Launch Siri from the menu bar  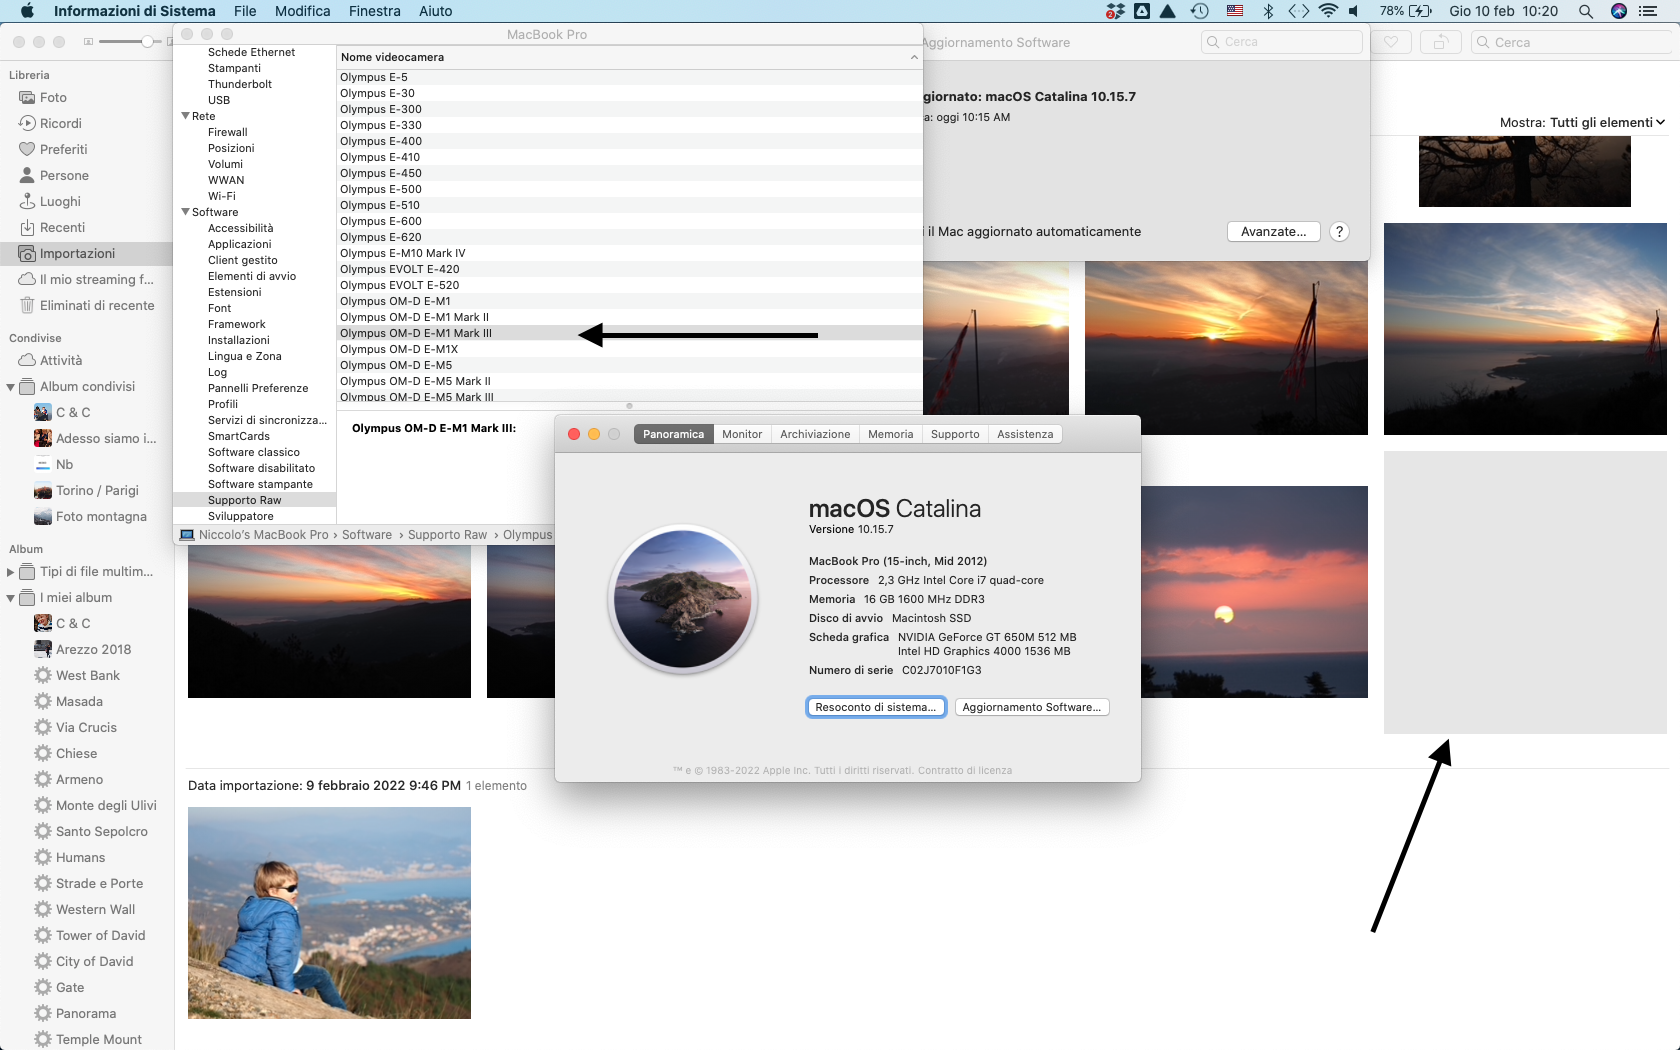tap(1619, 11)
